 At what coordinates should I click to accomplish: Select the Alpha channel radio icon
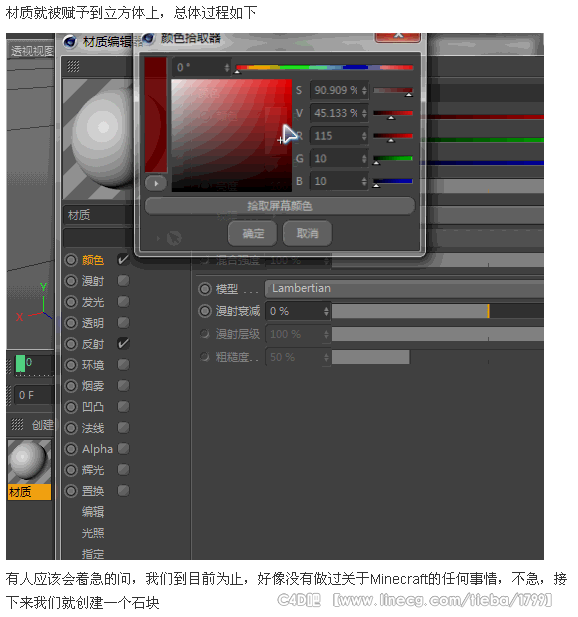pos(71,449)
